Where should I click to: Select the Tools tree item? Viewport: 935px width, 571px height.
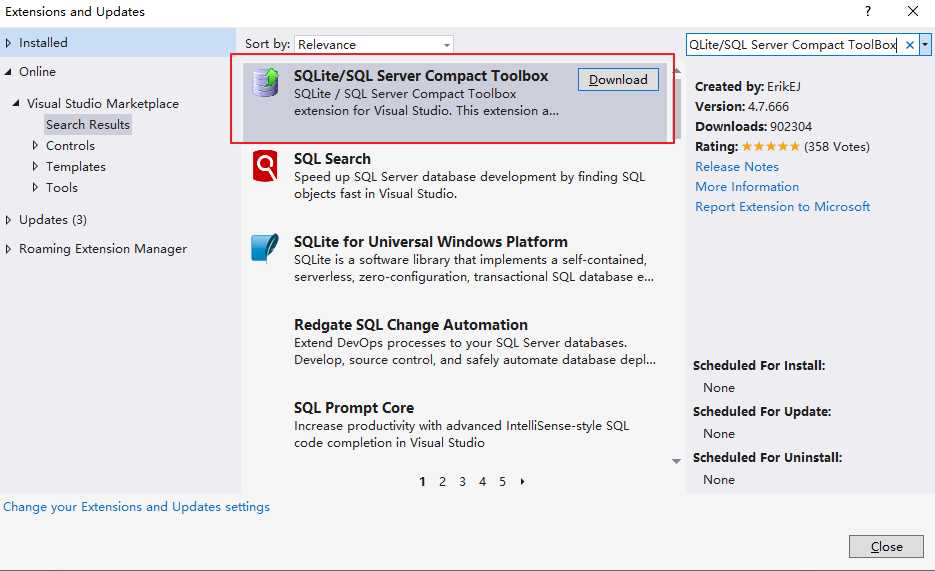[x=62, y=187]
